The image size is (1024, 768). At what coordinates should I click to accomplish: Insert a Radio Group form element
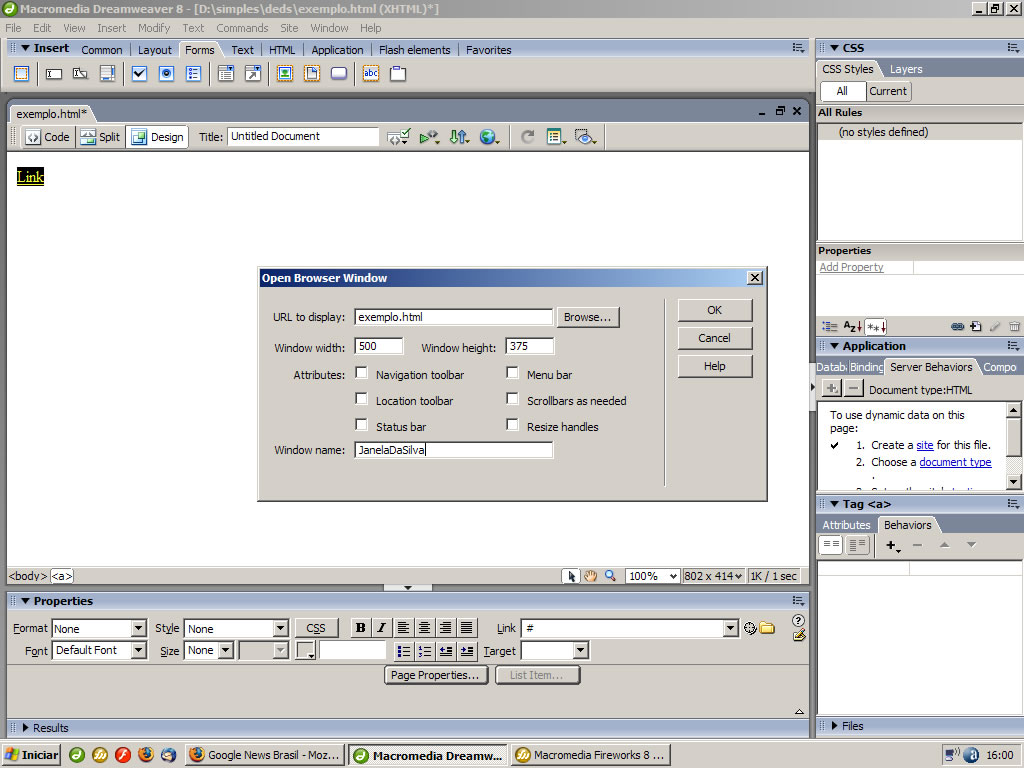(x=193, y=74)
